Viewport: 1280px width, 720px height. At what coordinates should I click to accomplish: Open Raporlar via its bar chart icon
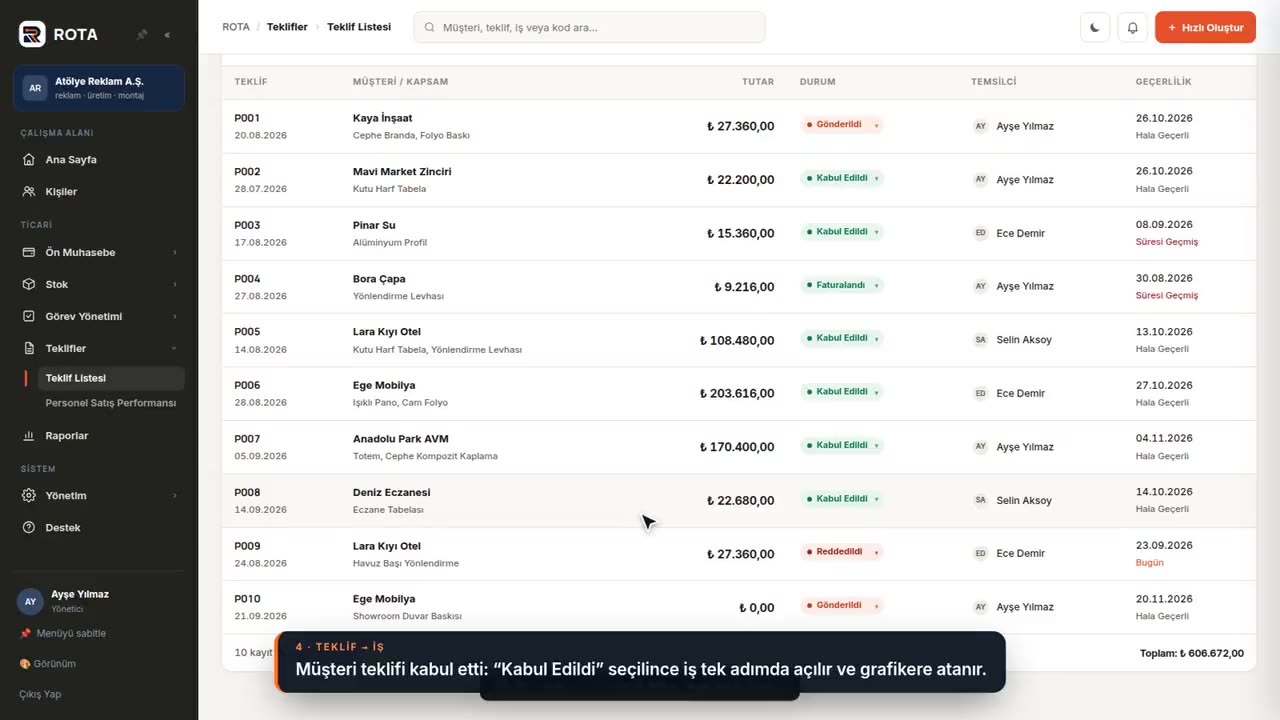29,436
